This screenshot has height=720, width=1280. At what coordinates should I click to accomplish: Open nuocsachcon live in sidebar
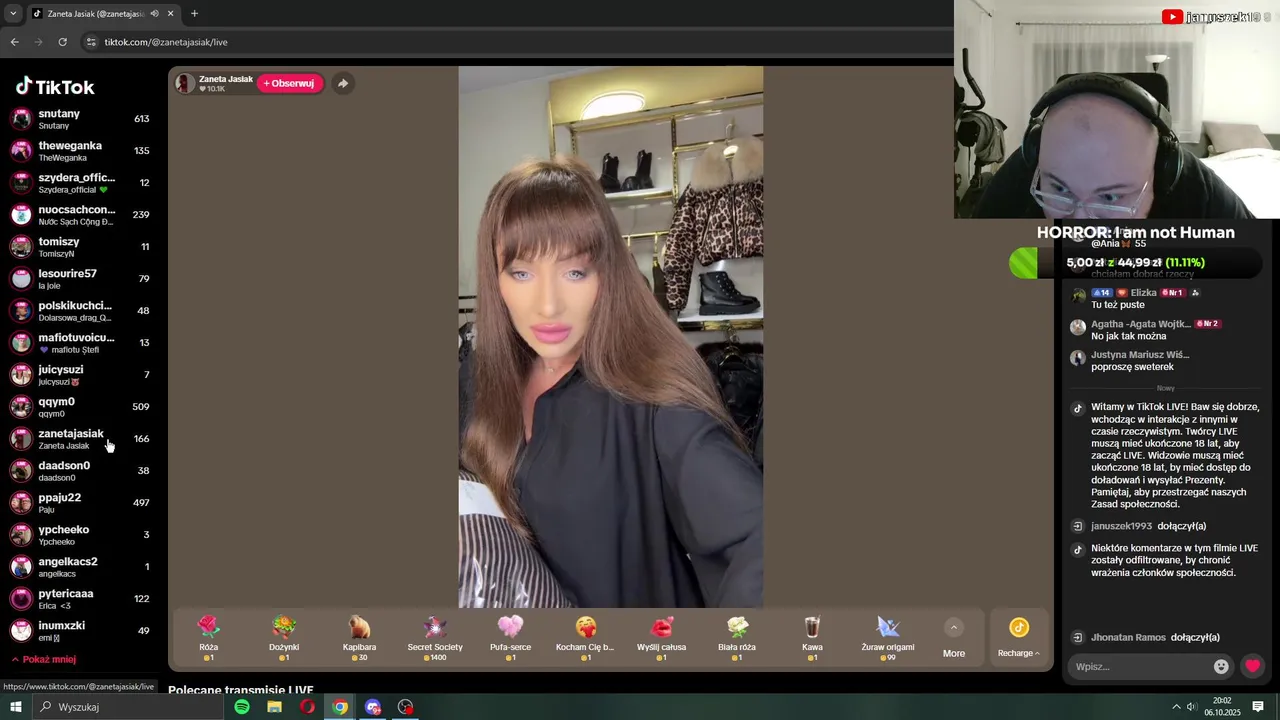(80, 215)
